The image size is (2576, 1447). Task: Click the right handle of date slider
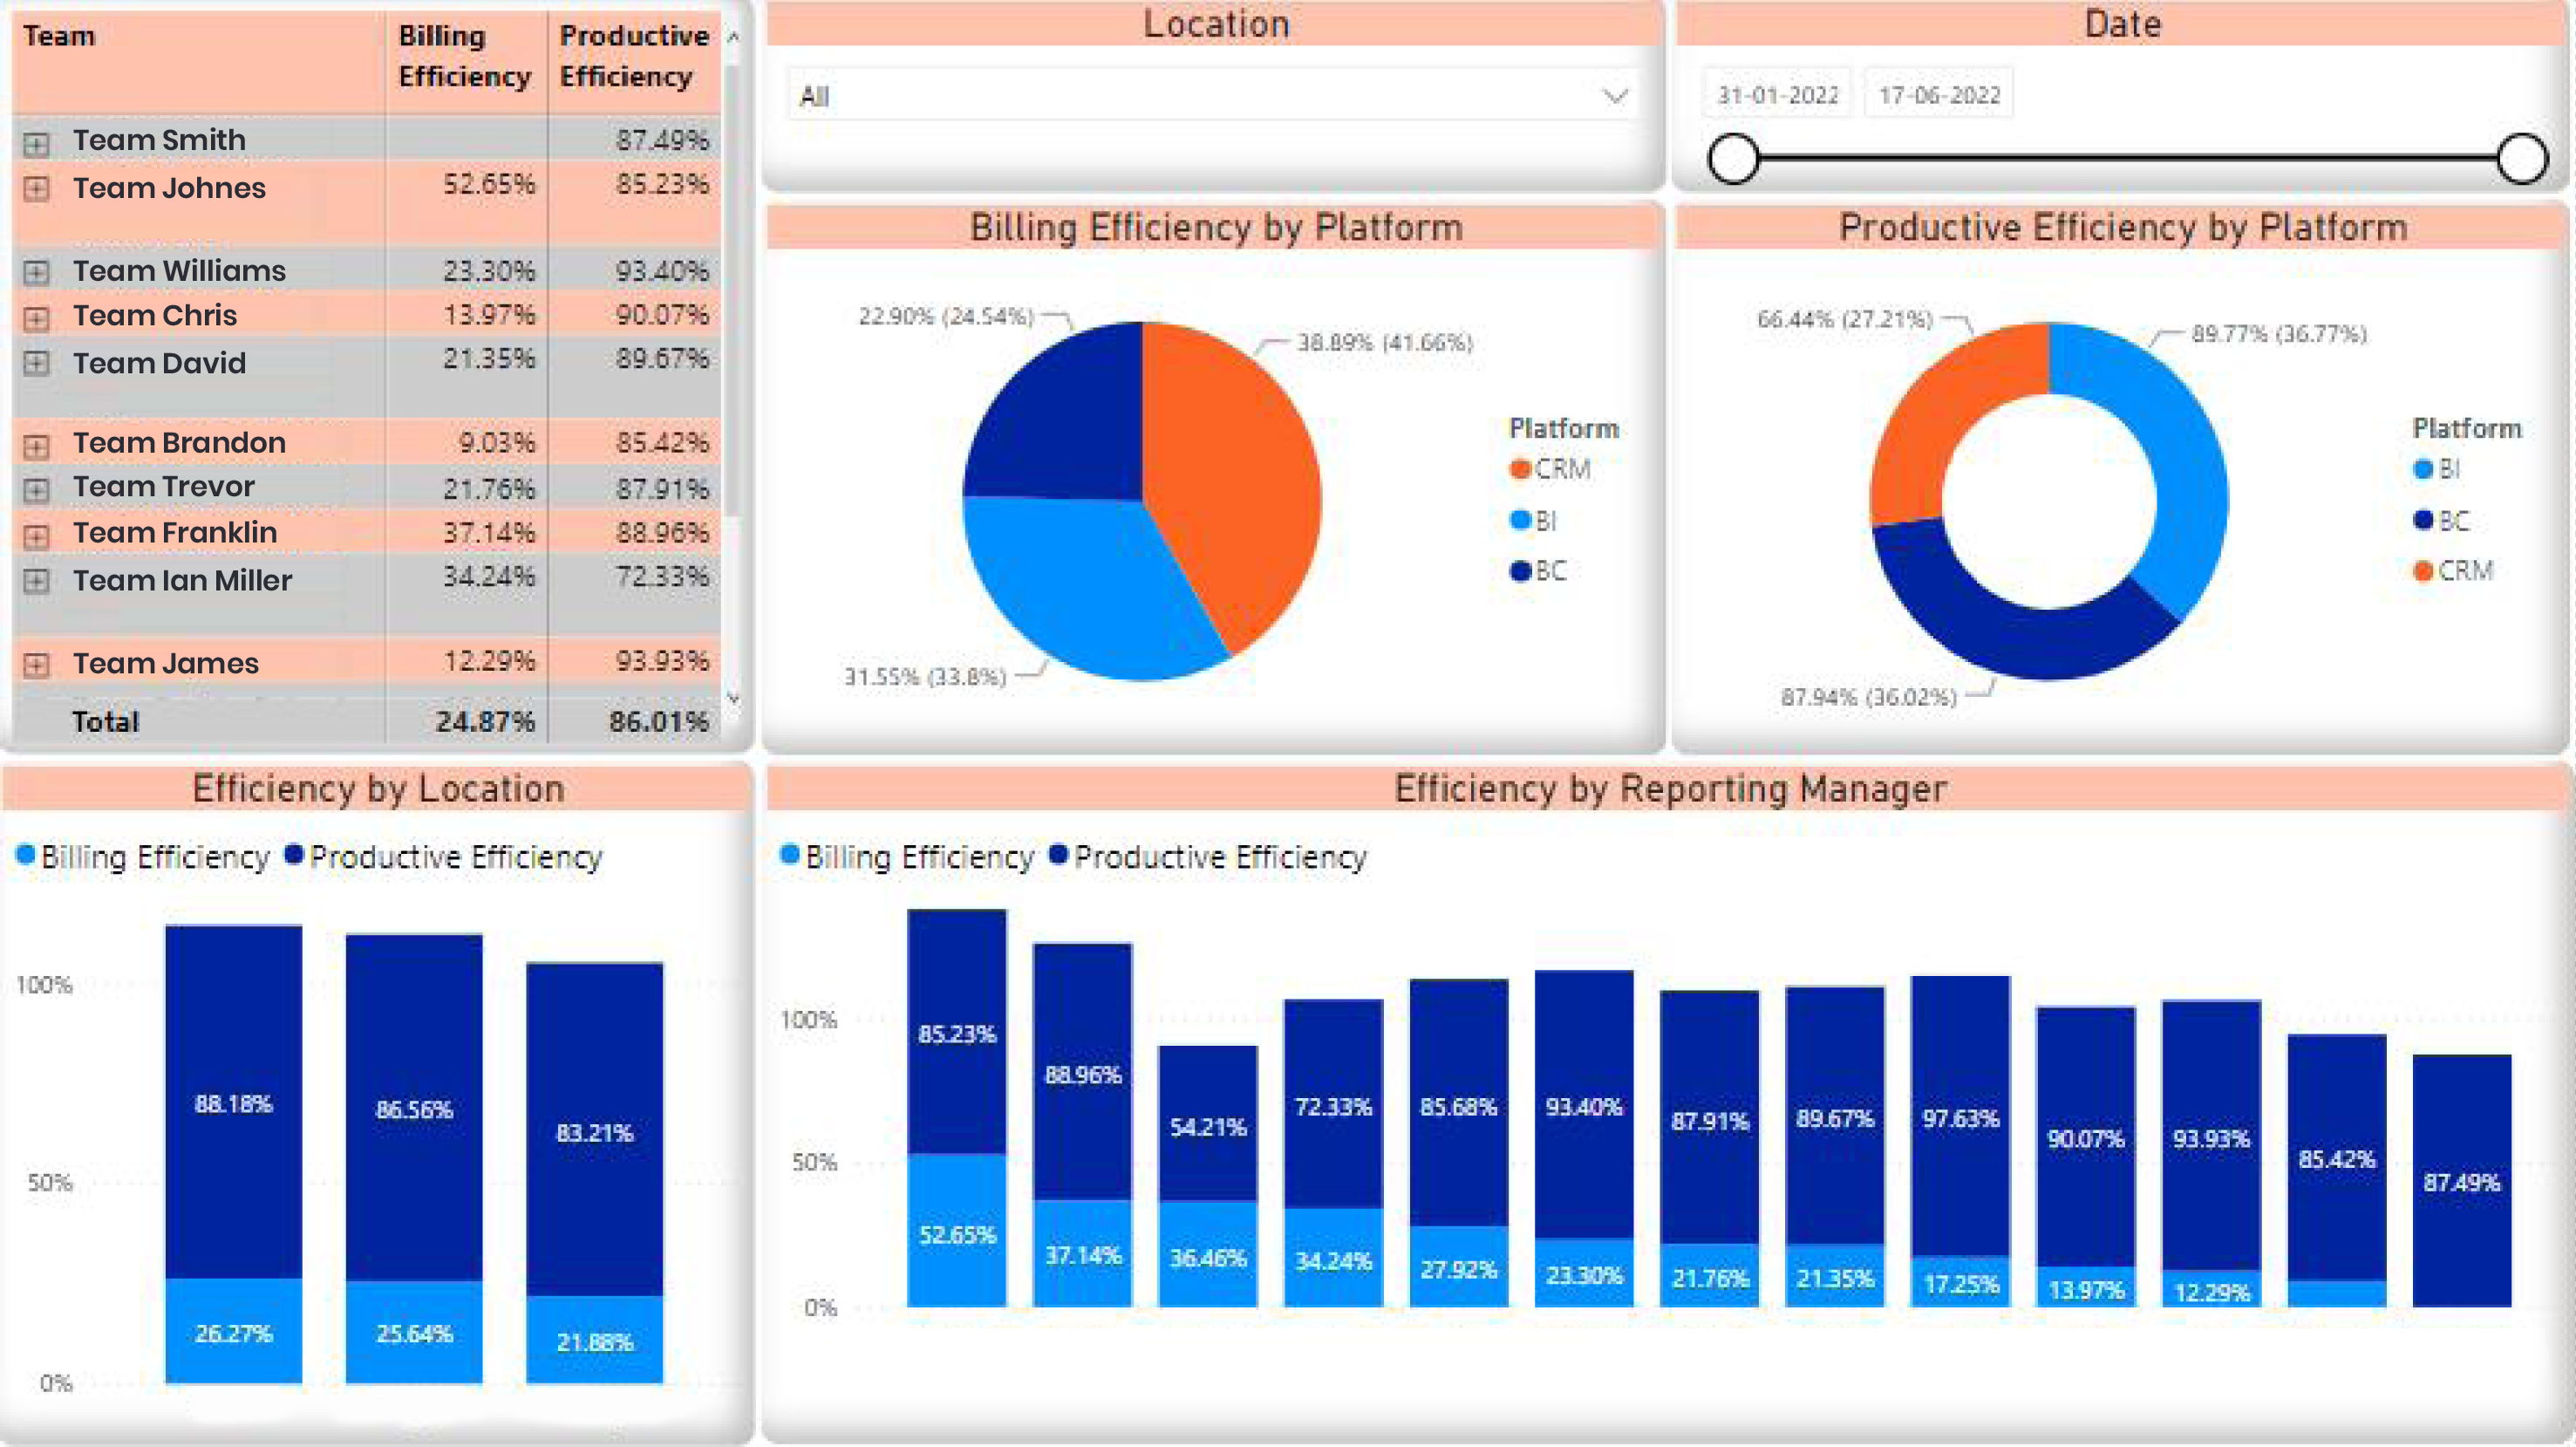[x=2522, y=158]
